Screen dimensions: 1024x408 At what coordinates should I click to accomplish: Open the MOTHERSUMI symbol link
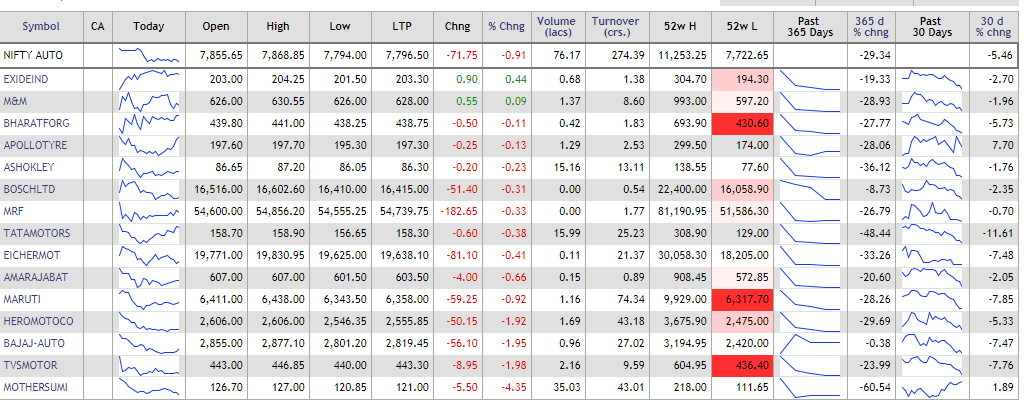click(x=32, y=386)
